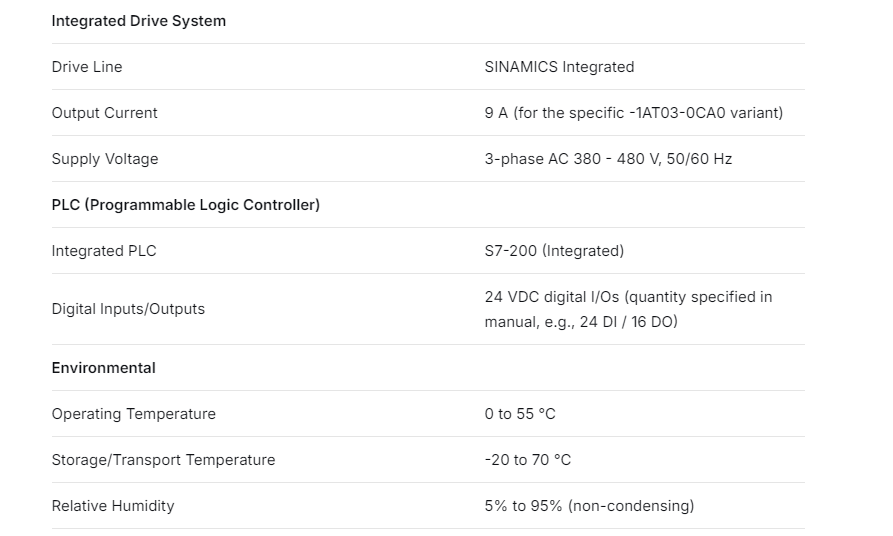This screenshot has width=893, height=536.
Task: Click the '24 DI / 16 DO' example text
Action: point(628,322)
